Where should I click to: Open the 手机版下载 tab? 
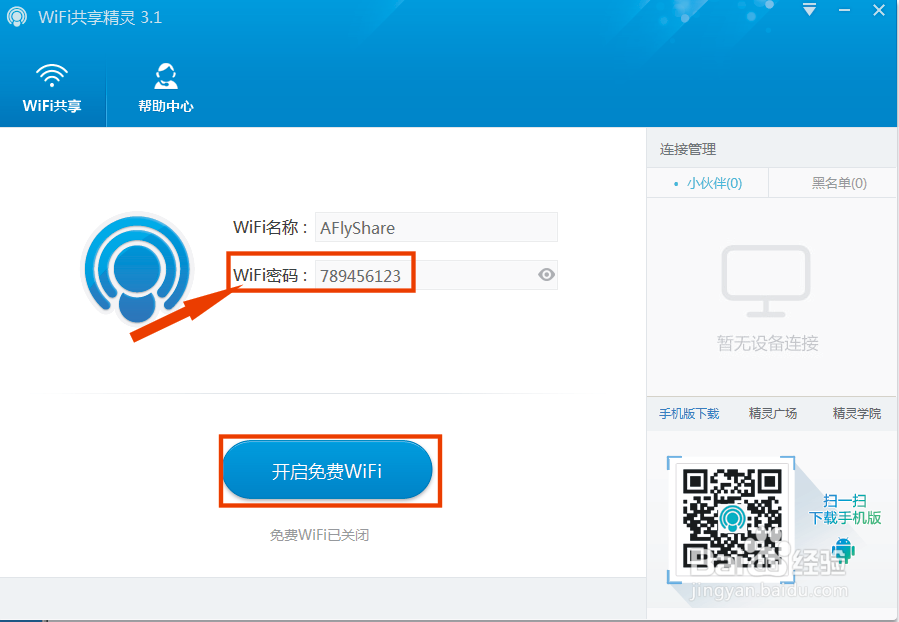point(689,413)
